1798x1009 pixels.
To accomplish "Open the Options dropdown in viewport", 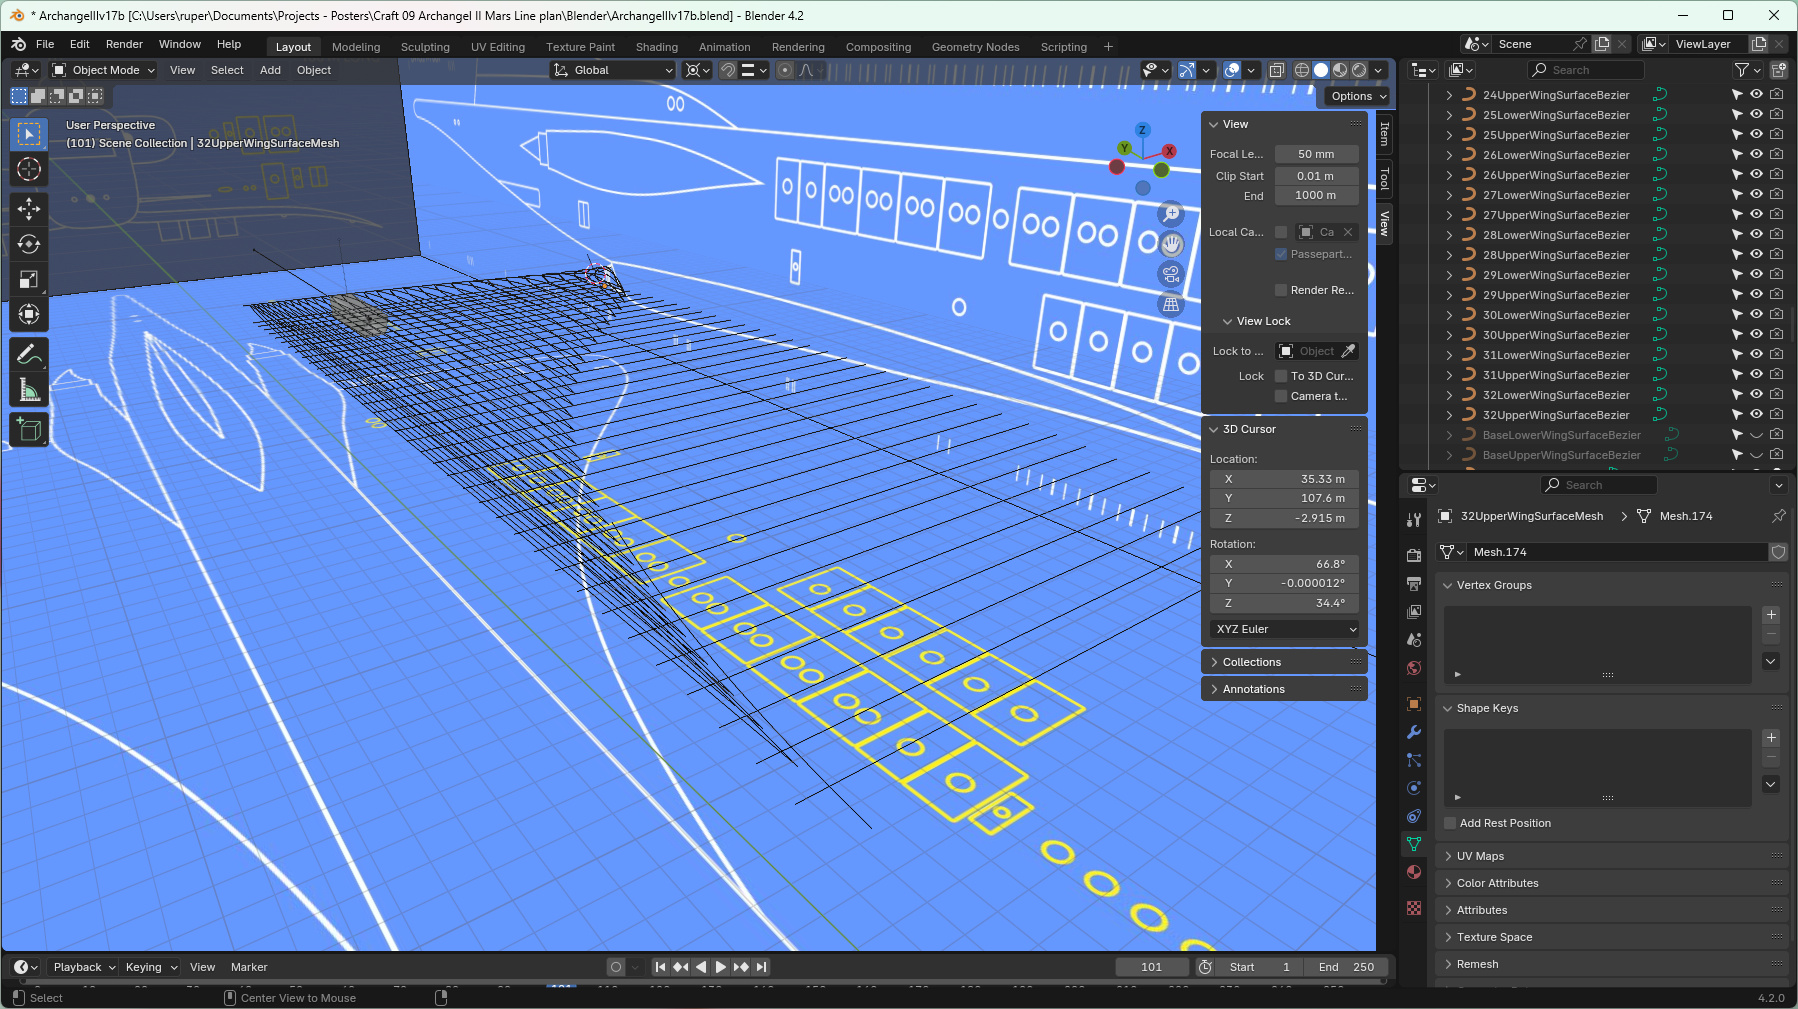I will point(1358,96).
